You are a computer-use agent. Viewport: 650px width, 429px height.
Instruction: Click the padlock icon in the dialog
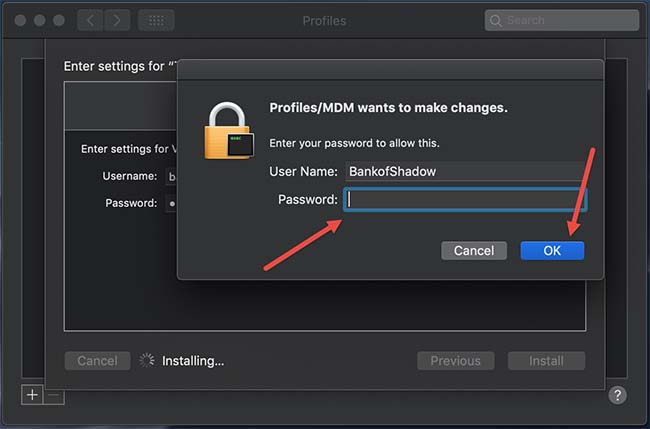[229, 131]
